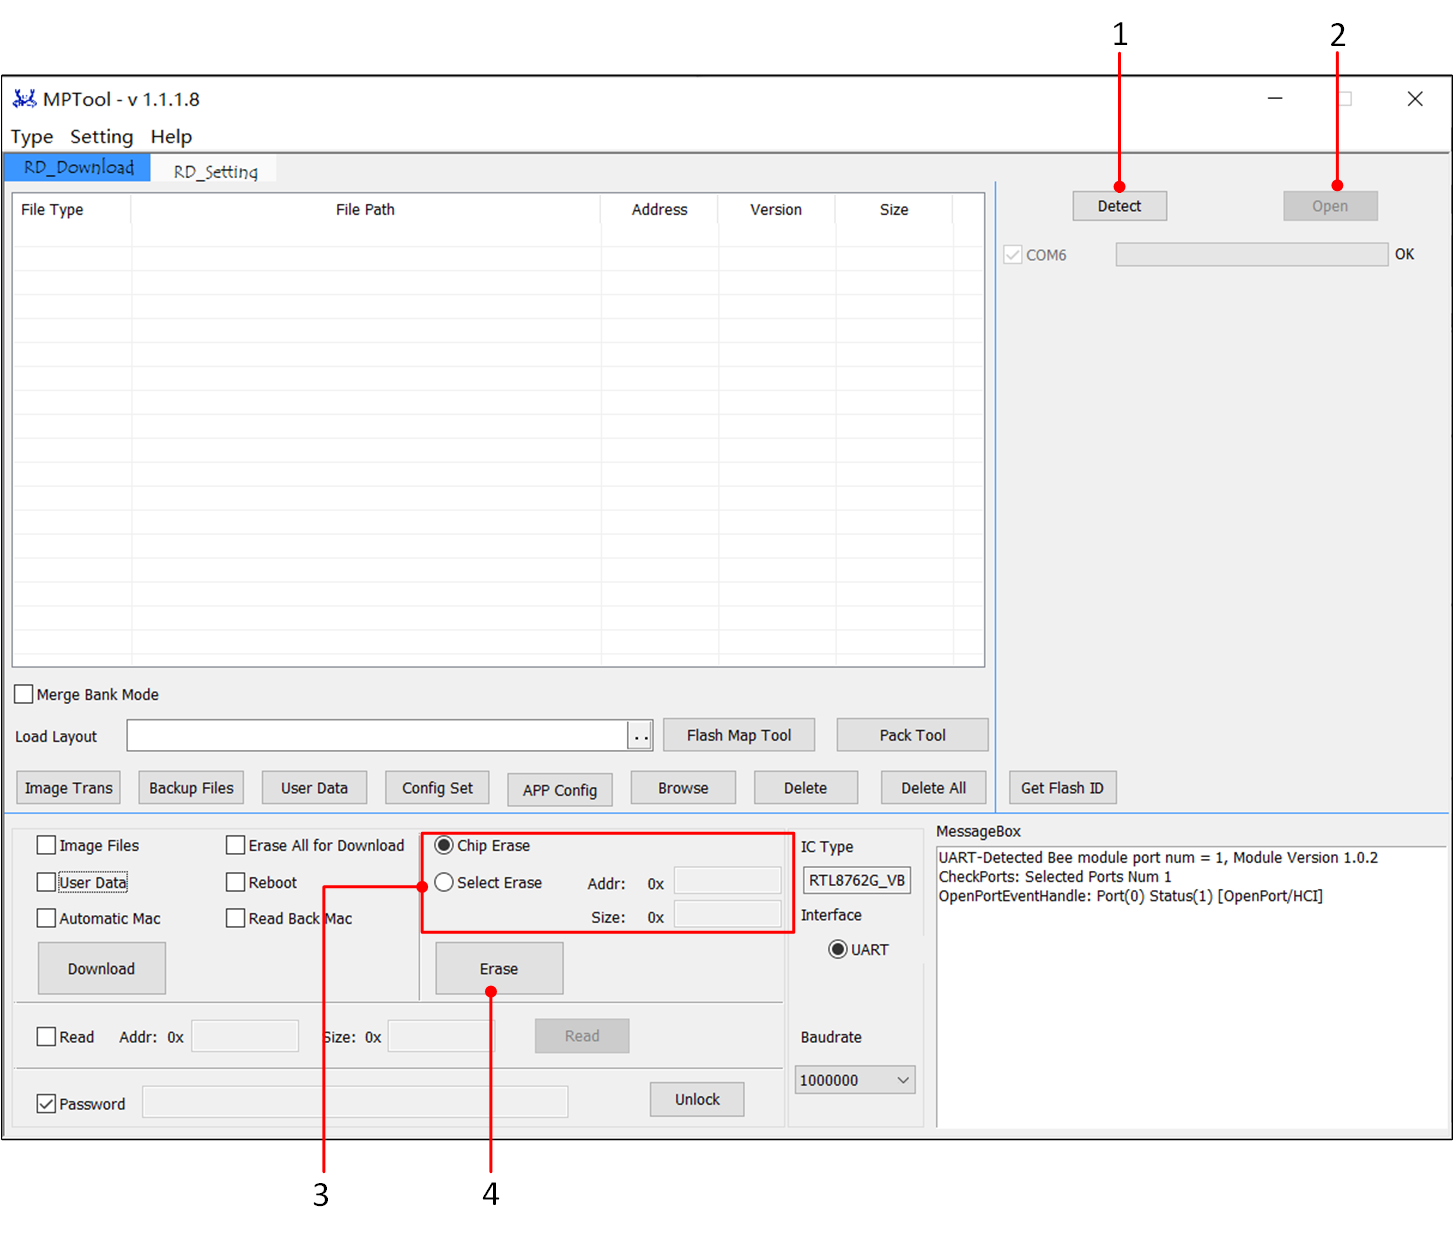1454x1235 pixels.
Task: Toggle the Password checkbox
Action: coord(46,1104)
